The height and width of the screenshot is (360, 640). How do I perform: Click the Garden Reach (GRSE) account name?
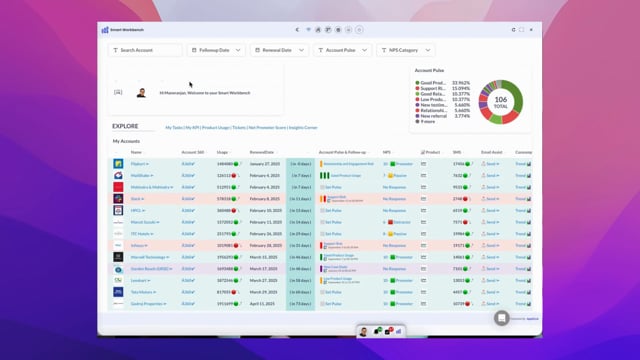point(150,269)
